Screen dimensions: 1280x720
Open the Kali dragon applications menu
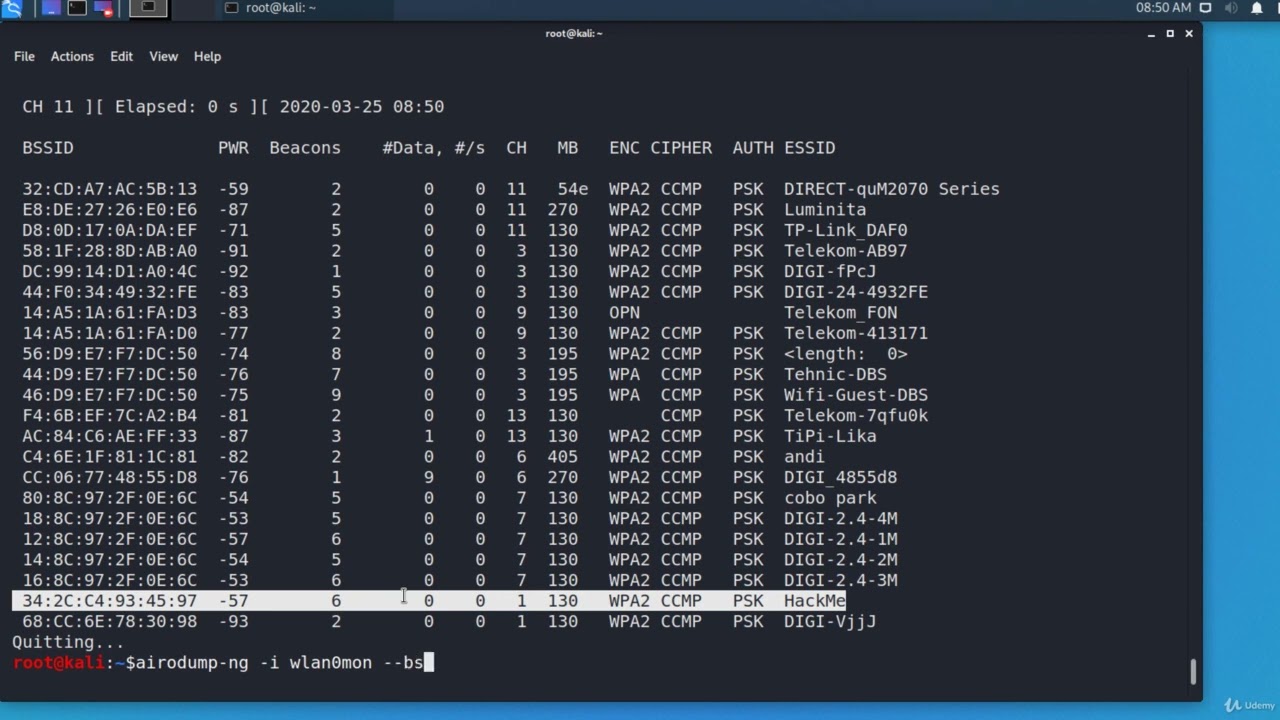[x=11, y=9]
